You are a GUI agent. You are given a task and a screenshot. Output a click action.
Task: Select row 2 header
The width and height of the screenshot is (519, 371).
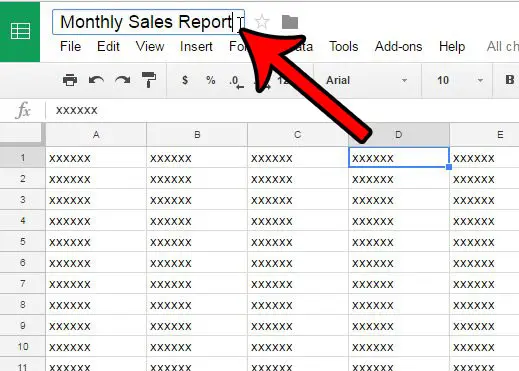tap(22, 178)
